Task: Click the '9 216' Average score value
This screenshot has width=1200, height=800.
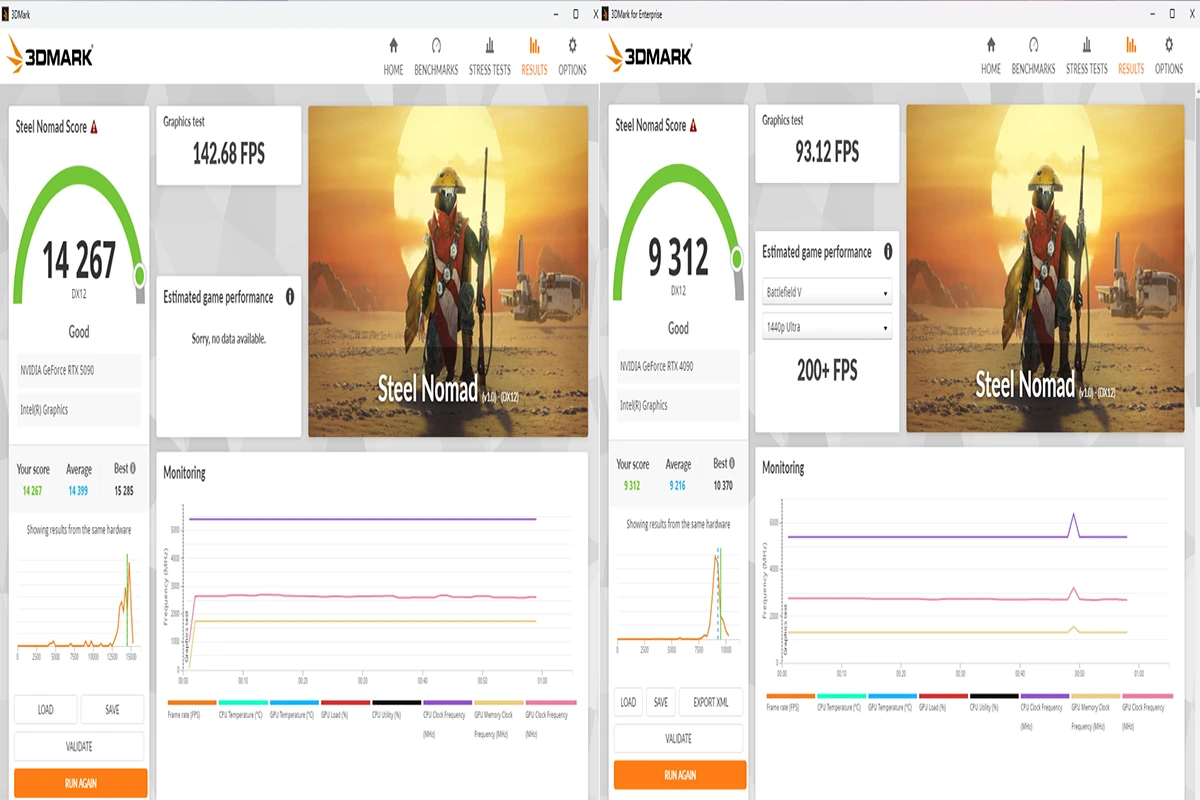Action: tap(678, 485)
